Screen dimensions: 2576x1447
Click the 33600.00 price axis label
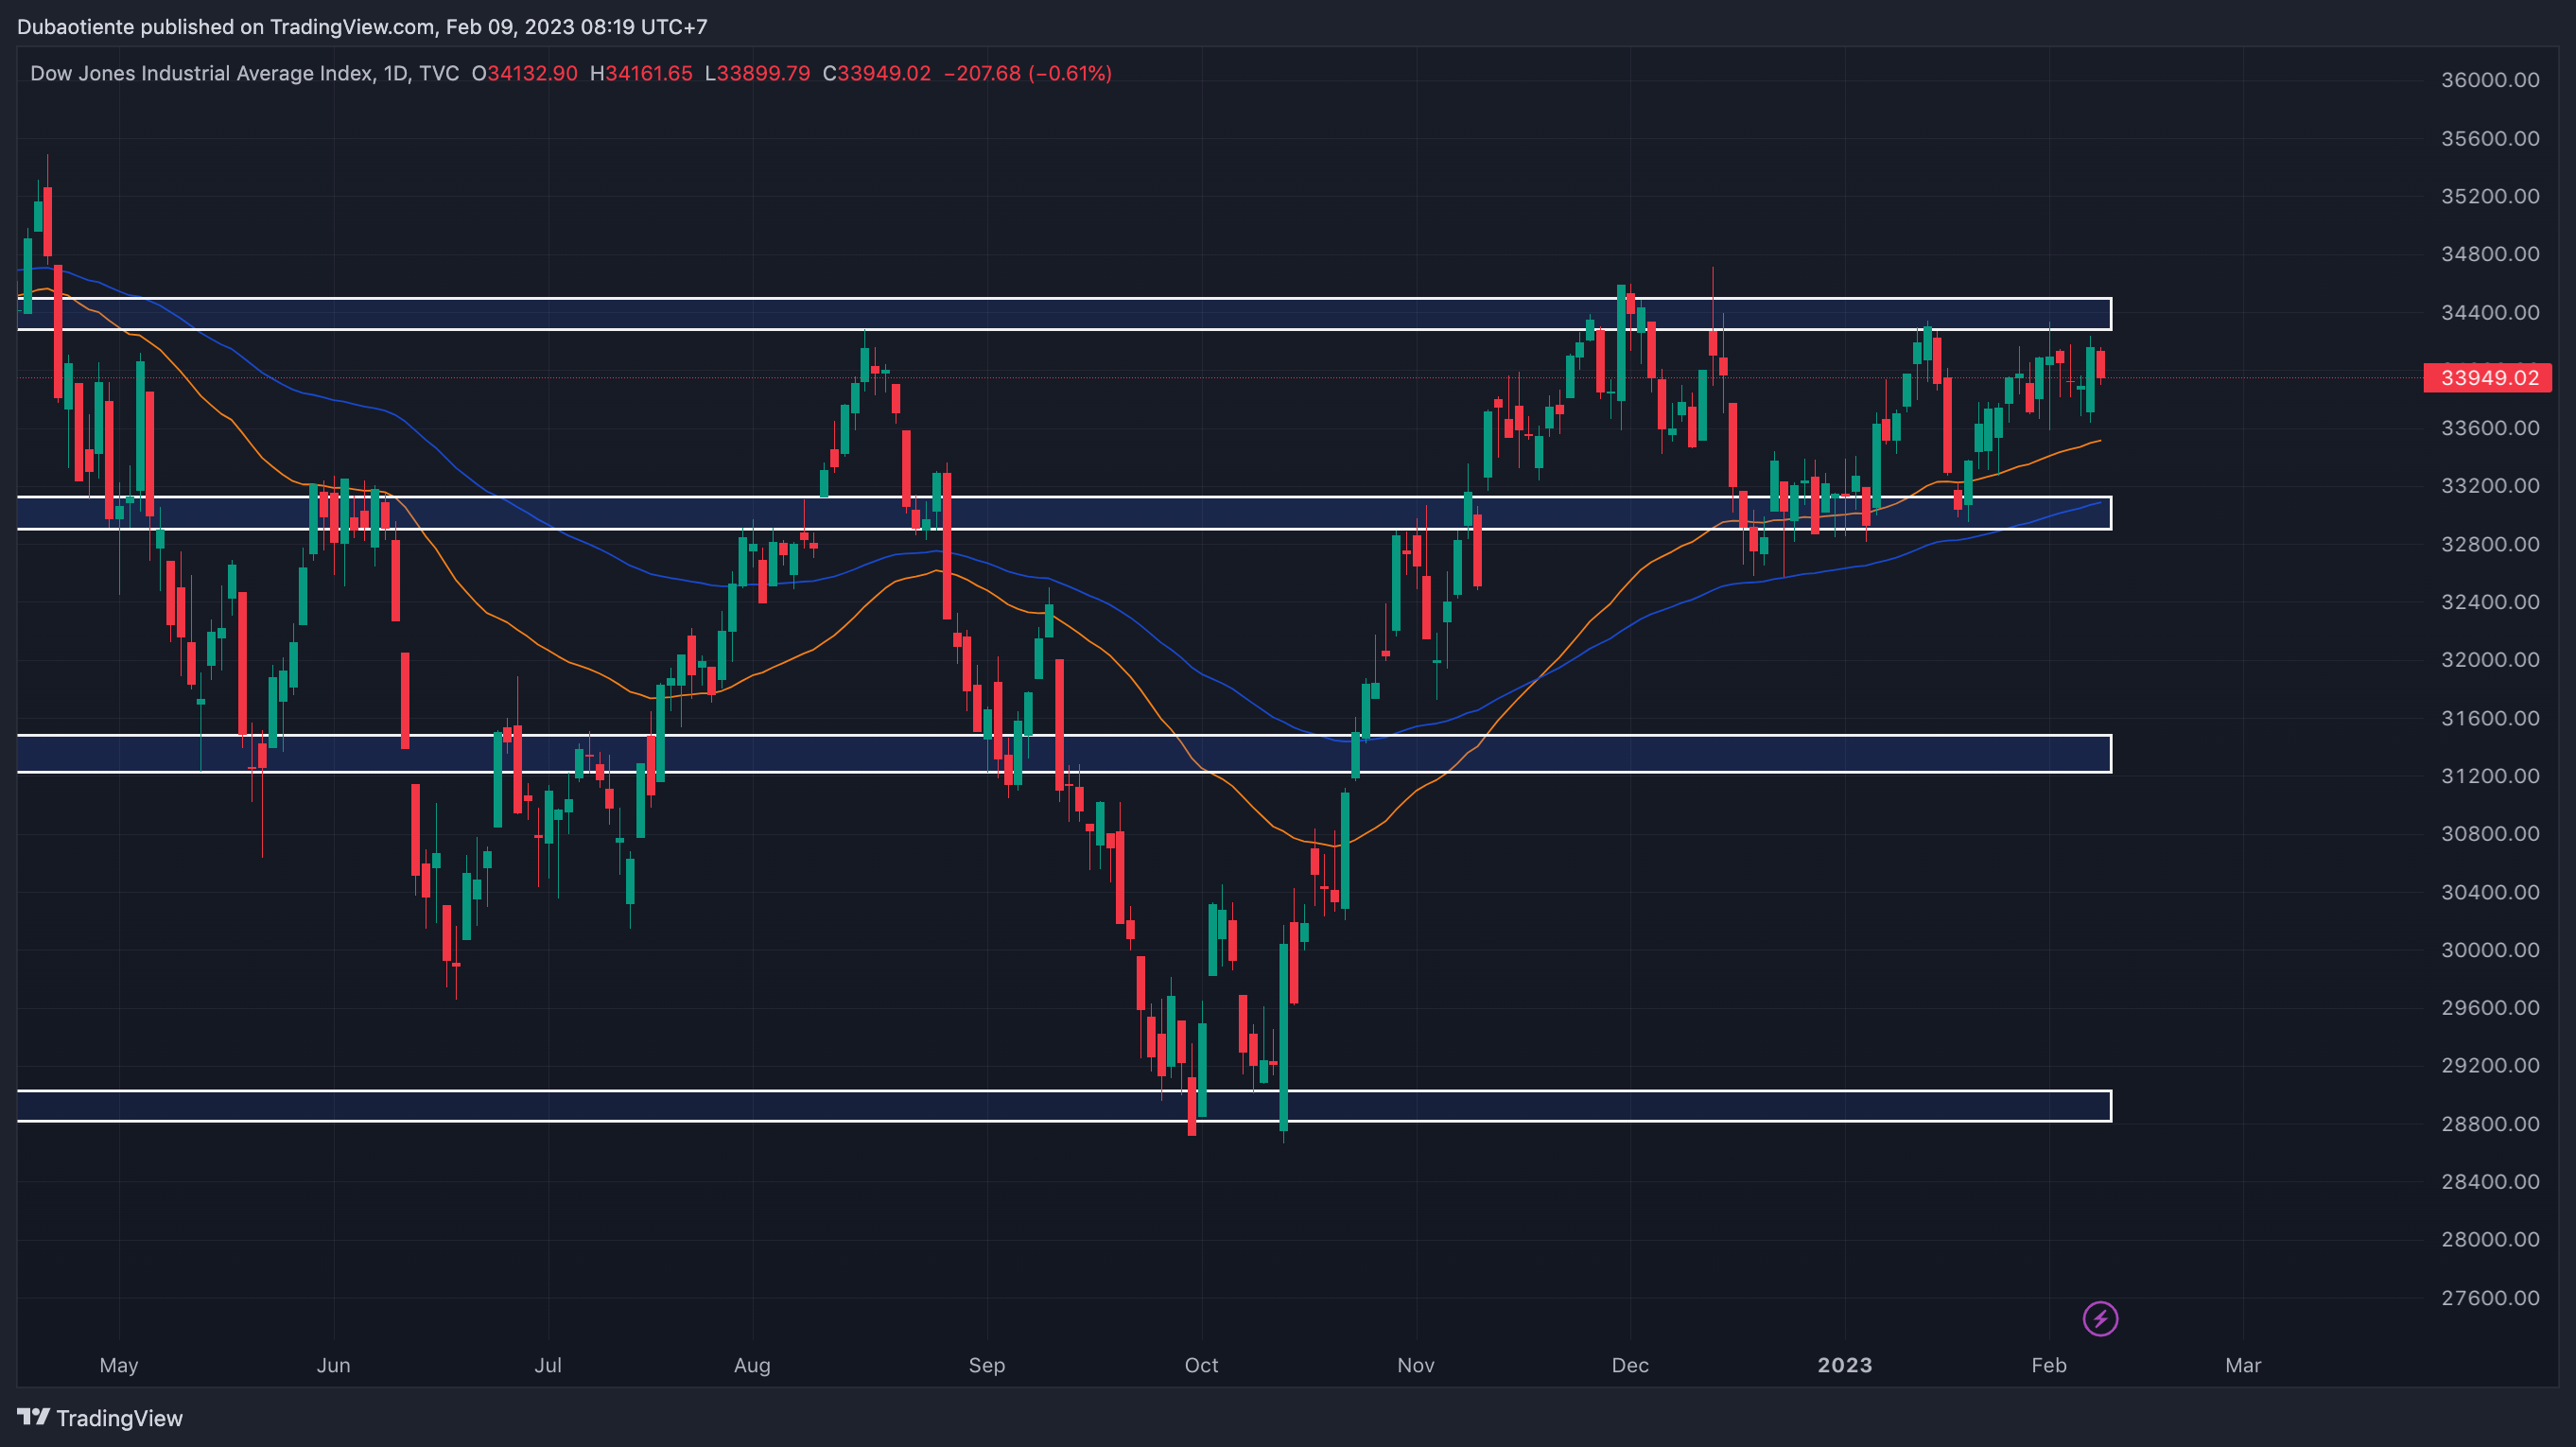(x=2490, y=428)
